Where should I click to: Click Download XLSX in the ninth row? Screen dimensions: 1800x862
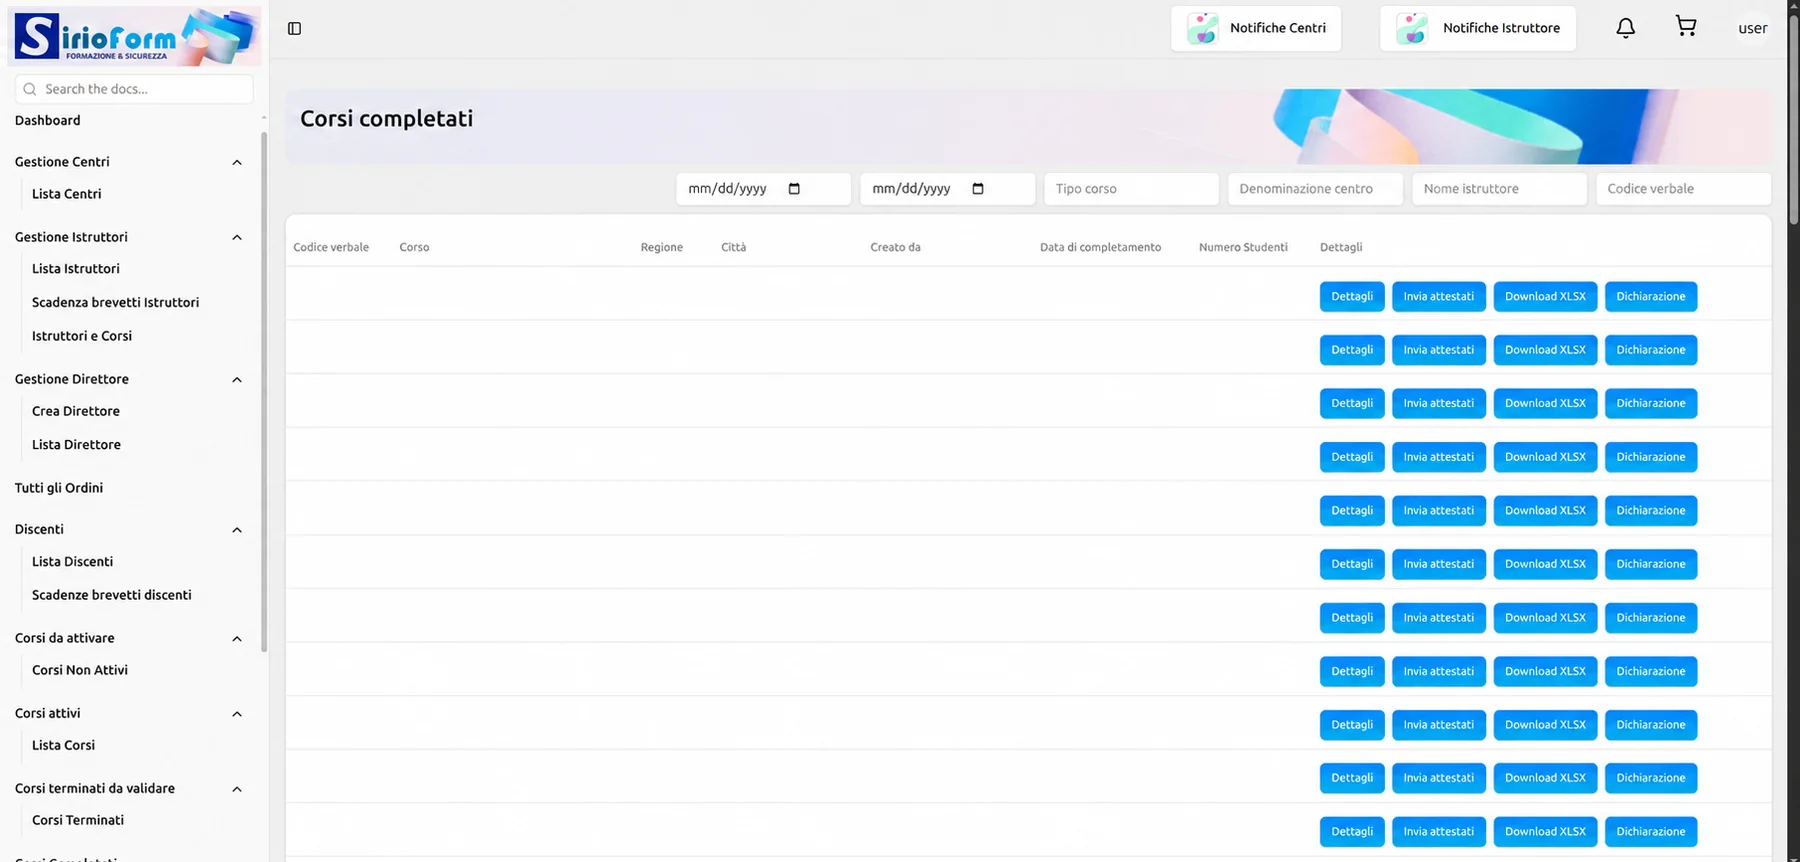coord(1545,725)
